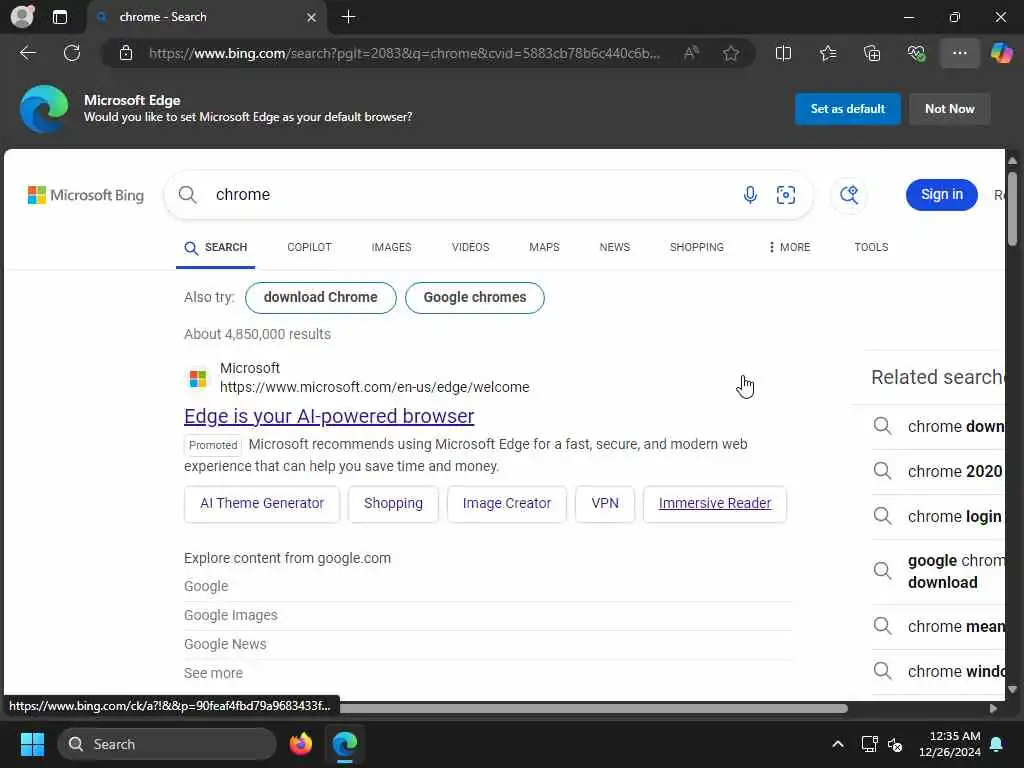Image resolution: width=1024 pixels, height=768 pixels.
Task: Select related search chrome login
Action: (938, 517)
